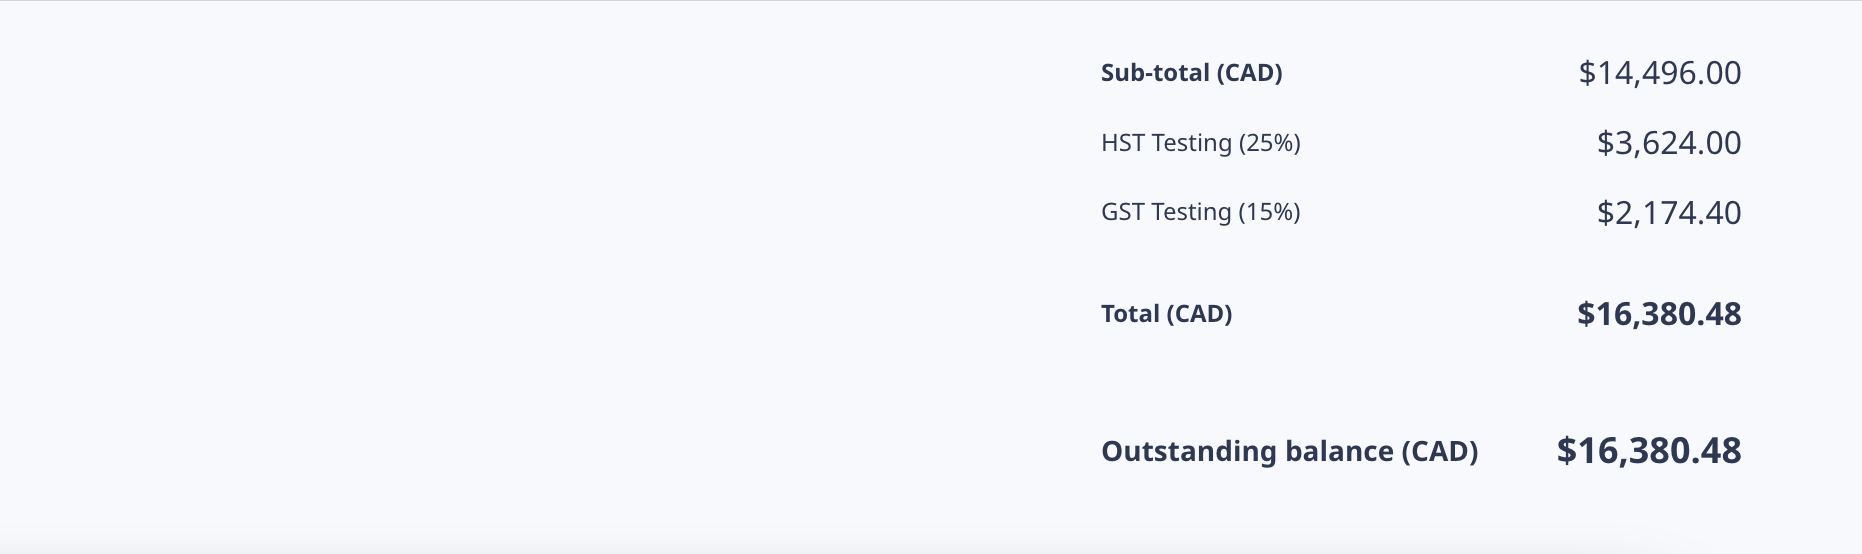The height and width of the screenshot is (554, 1862).
Task: Click the (25%) rate in HST Testing
Action: [x=1269, y=143]
